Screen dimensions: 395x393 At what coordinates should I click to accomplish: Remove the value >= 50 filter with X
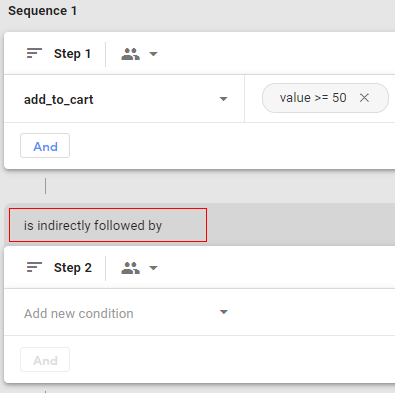point(364,98)
